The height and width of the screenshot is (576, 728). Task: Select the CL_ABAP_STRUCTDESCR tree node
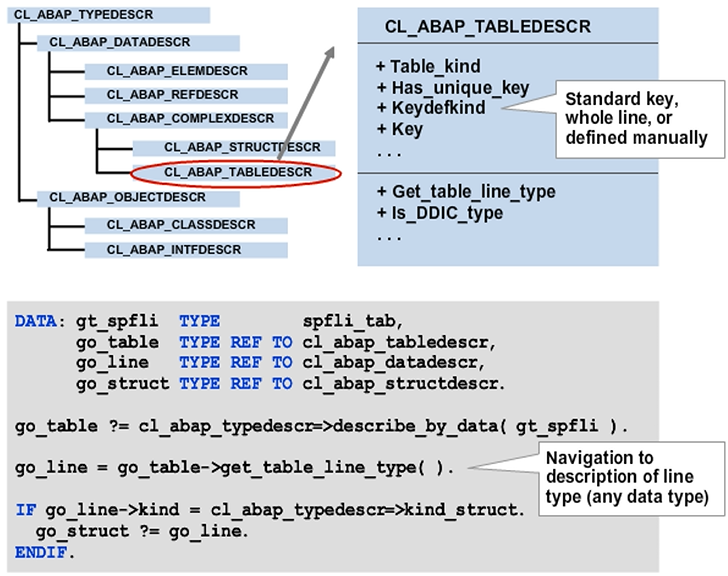pyautogui.click(x=241, y=147)
